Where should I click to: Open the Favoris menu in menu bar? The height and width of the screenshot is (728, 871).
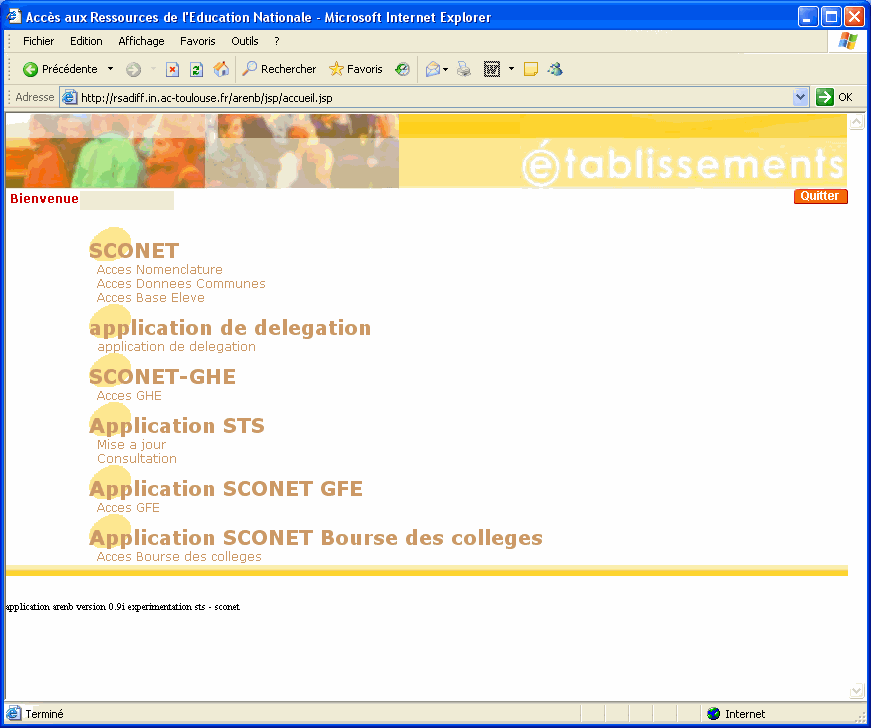point(197,41)
